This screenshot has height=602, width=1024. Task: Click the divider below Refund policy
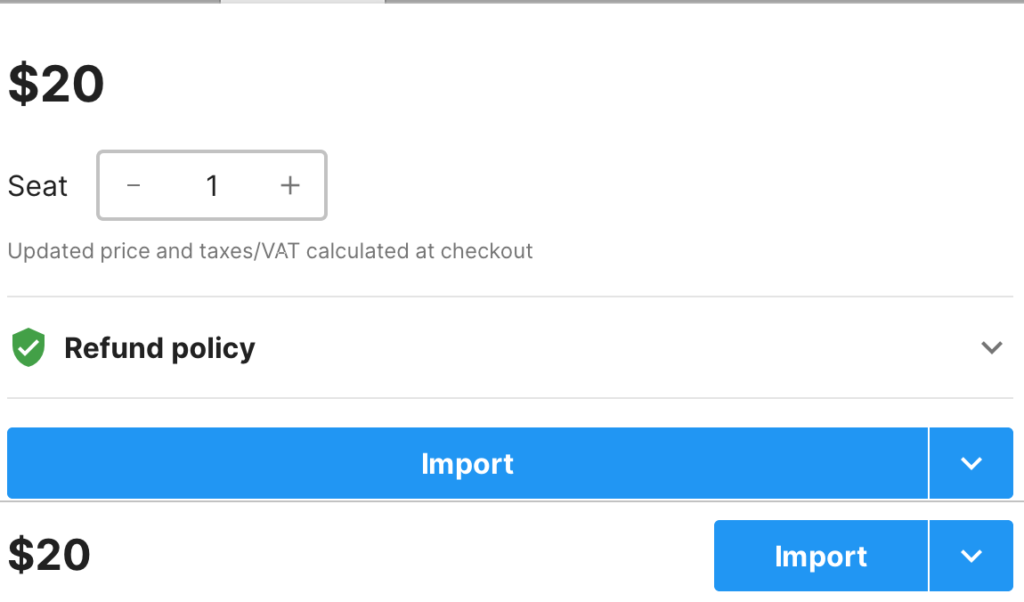point(510,398)
